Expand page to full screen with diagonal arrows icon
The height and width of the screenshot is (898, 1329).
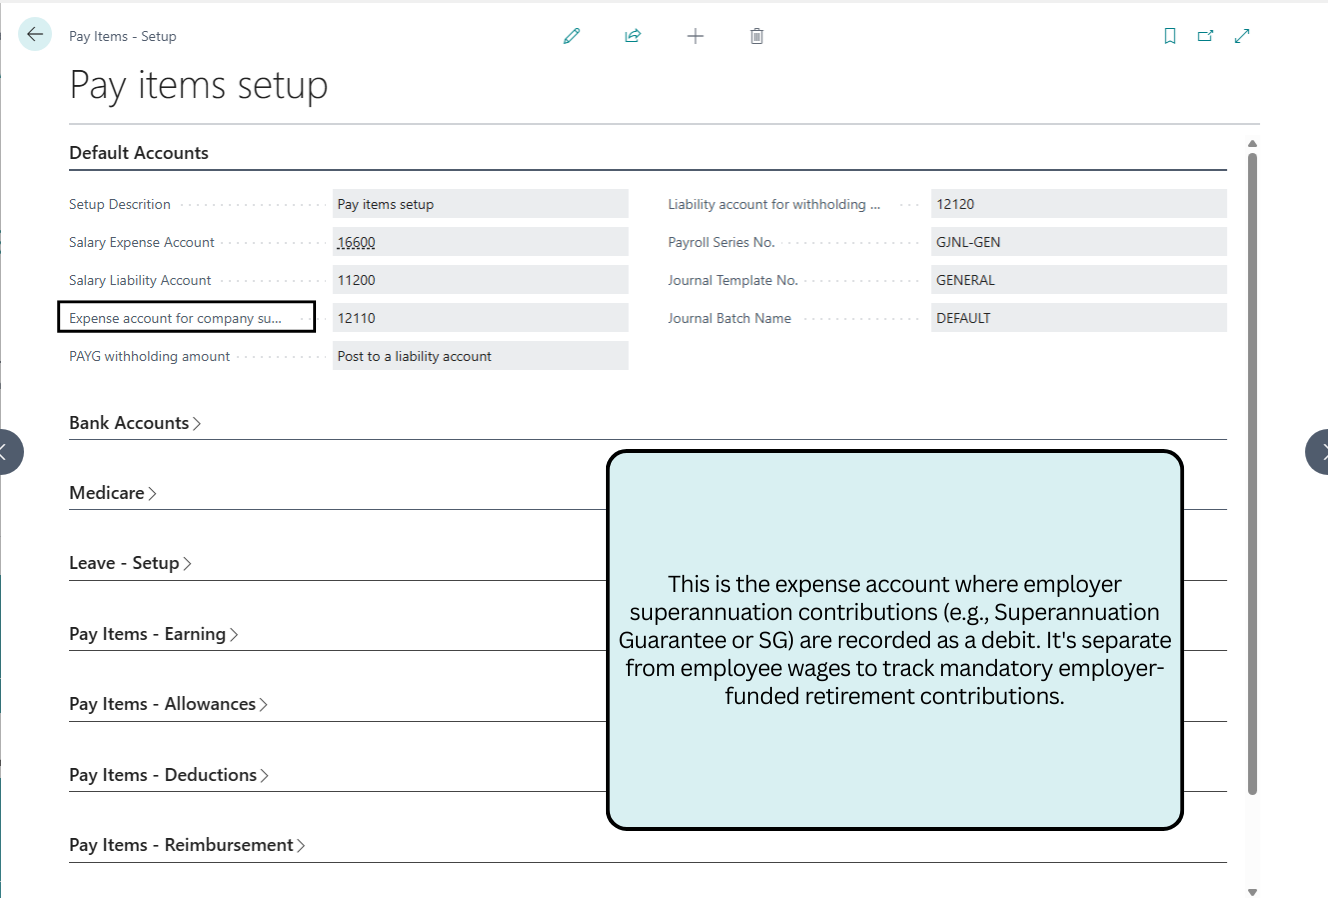tap(1242, 35)
